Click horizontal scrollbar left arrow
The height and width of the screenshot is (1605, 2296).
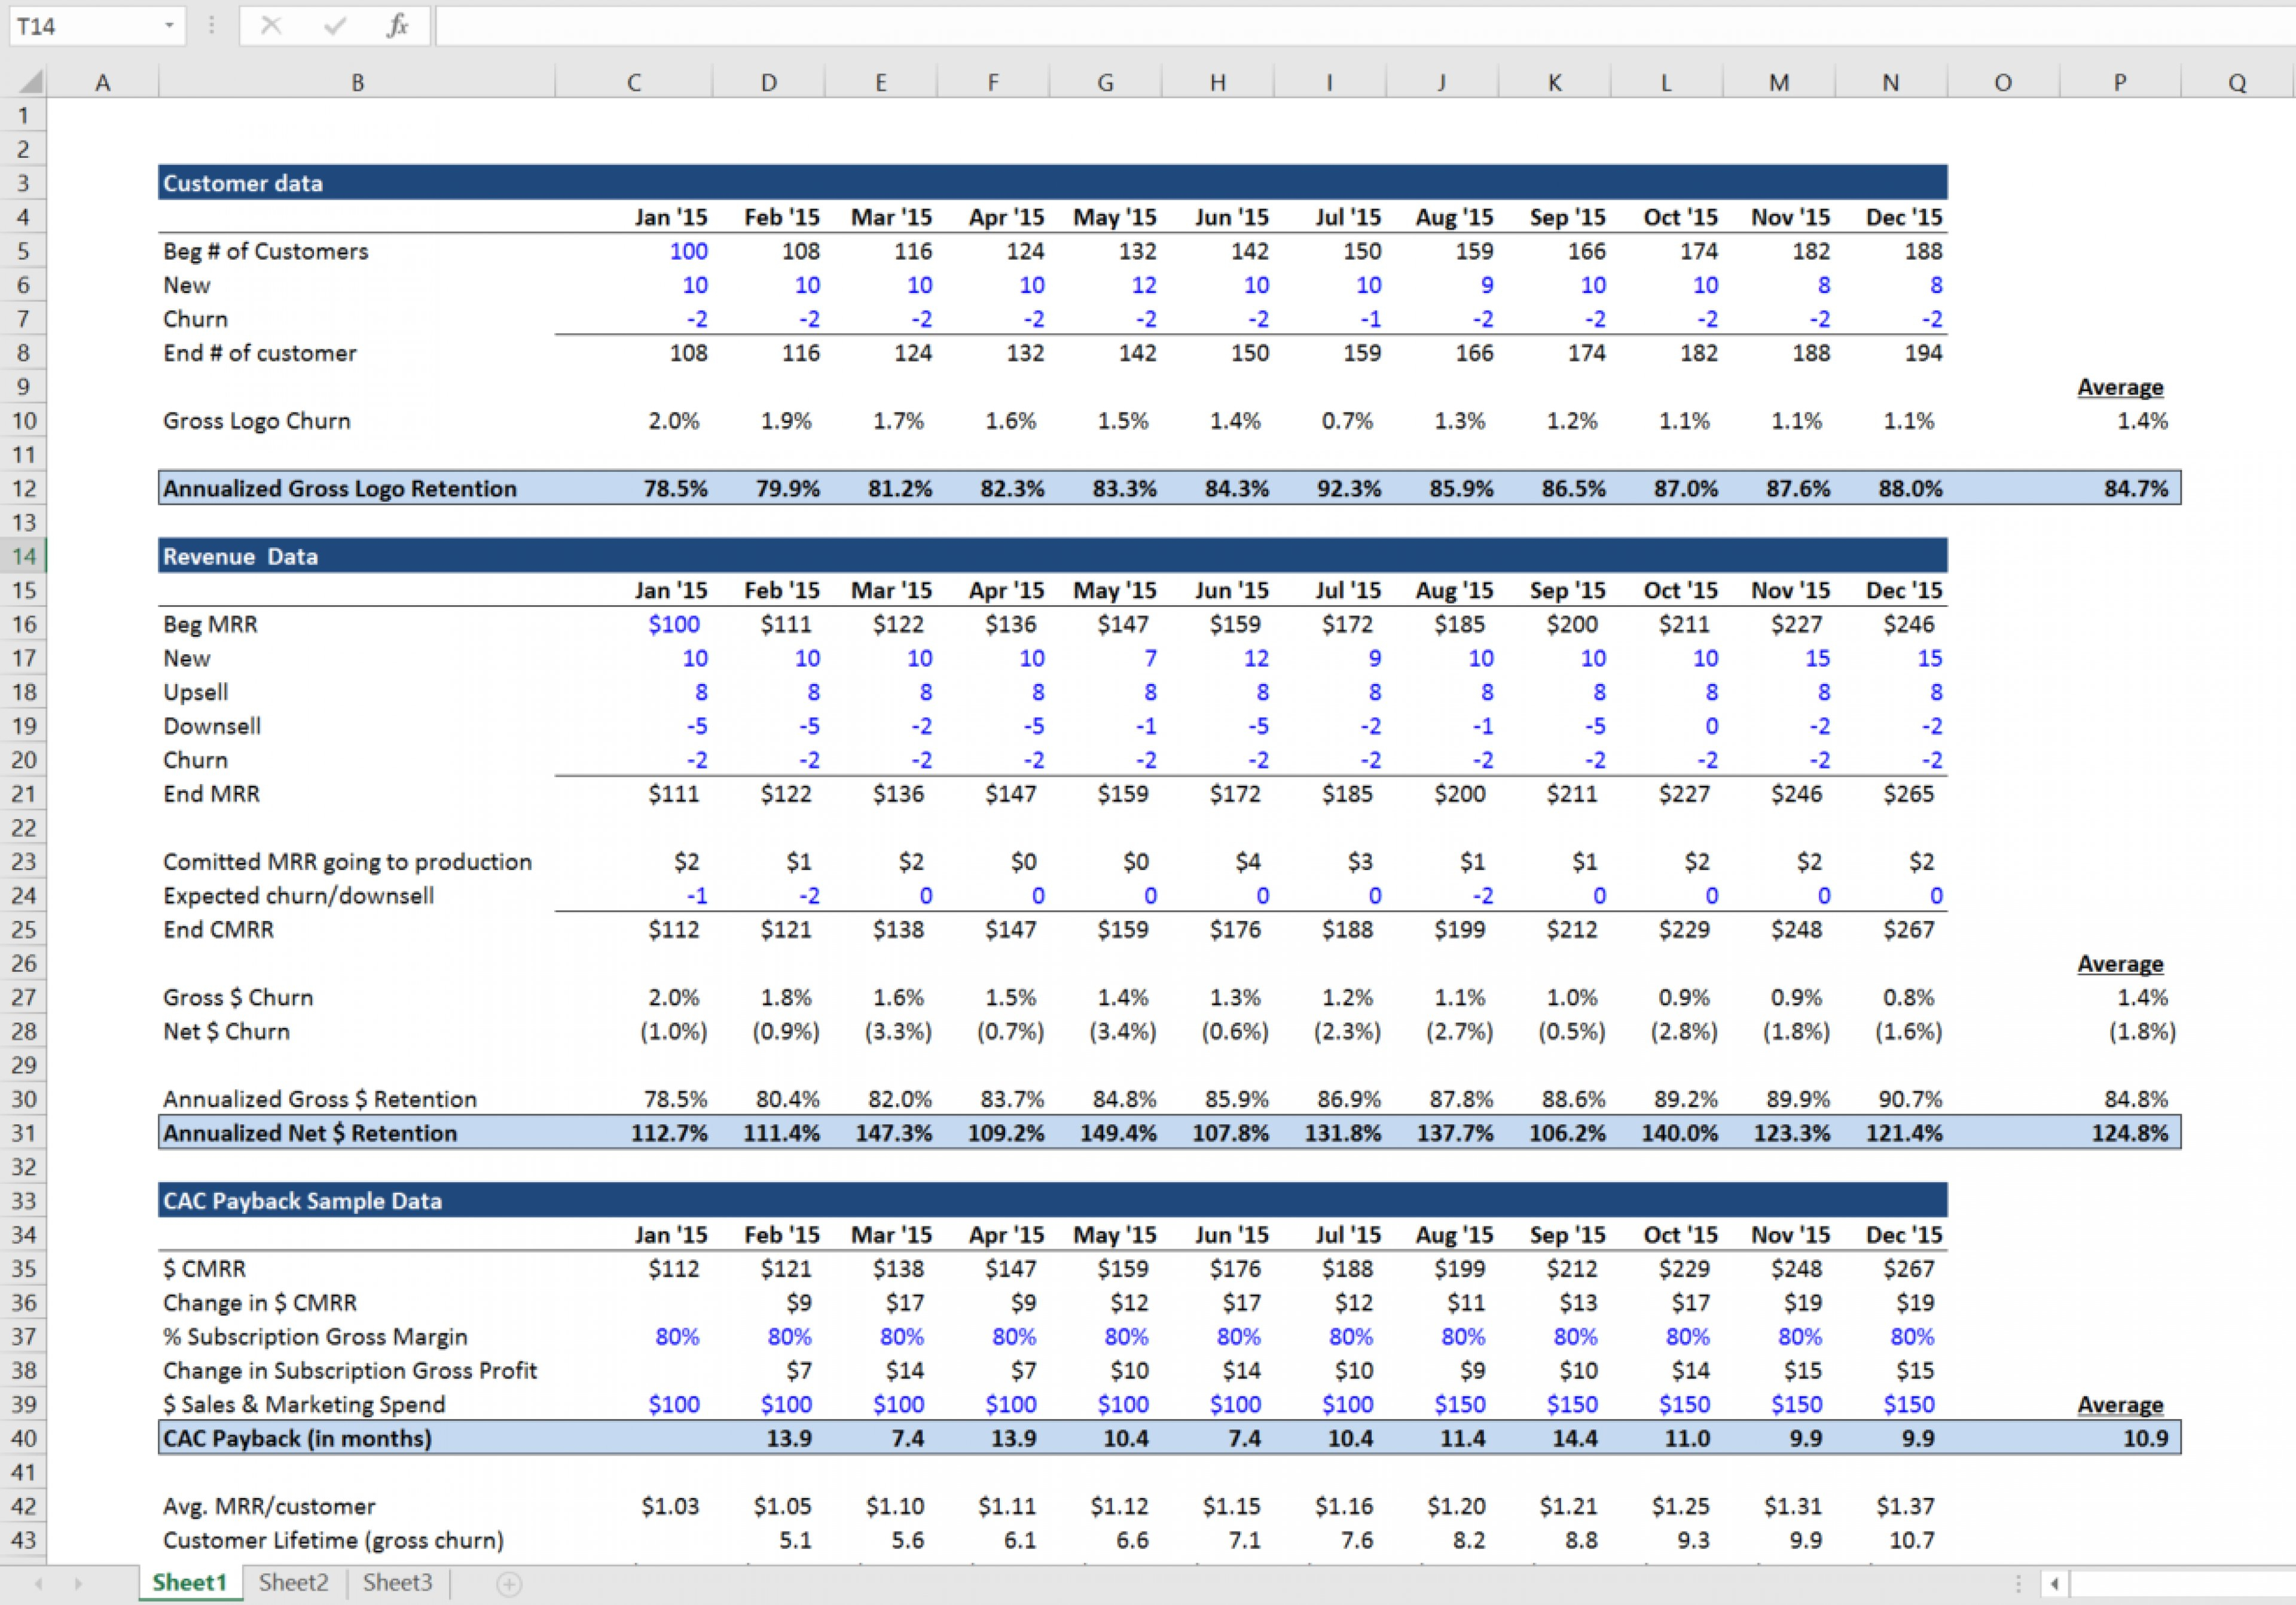[2054, 1584]
